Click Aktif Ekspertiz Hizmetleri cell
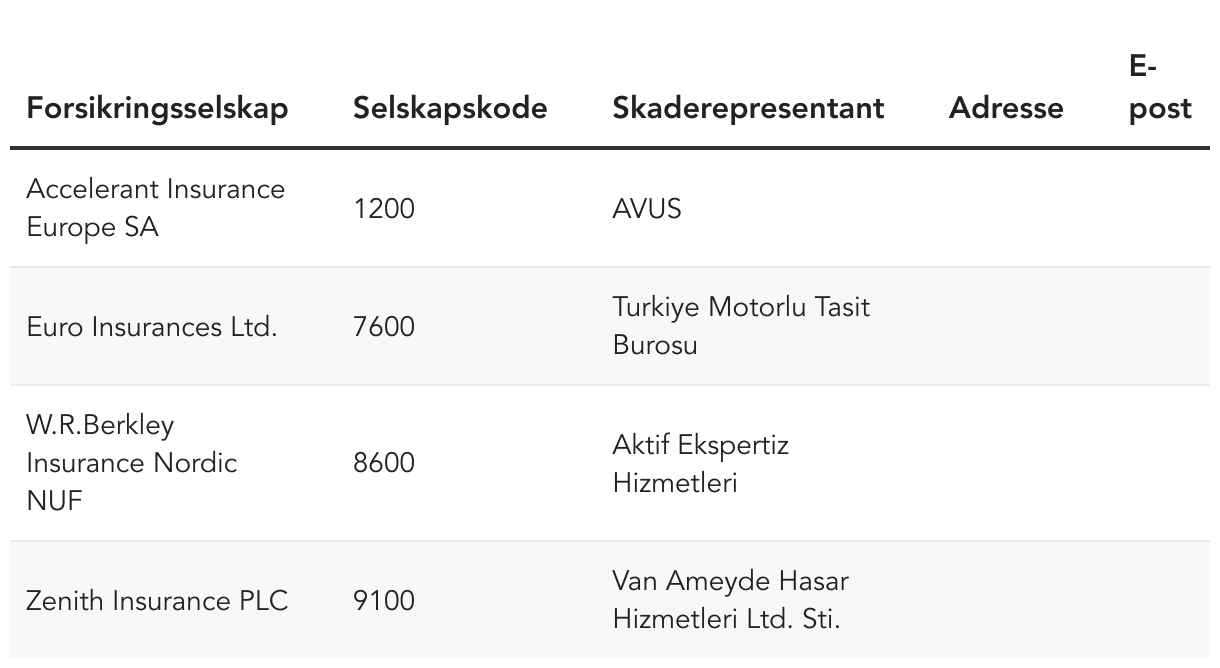1220x668 pixels. pos(700,463)
